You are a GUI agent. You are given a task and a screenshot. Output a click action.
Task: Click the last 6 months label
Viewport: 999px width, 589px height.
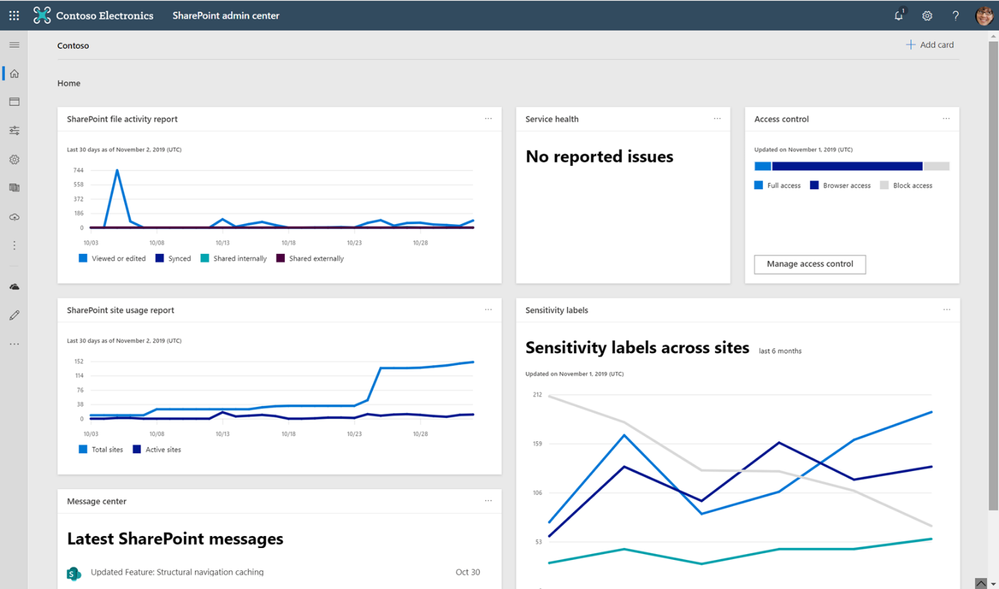coord(780,351)
